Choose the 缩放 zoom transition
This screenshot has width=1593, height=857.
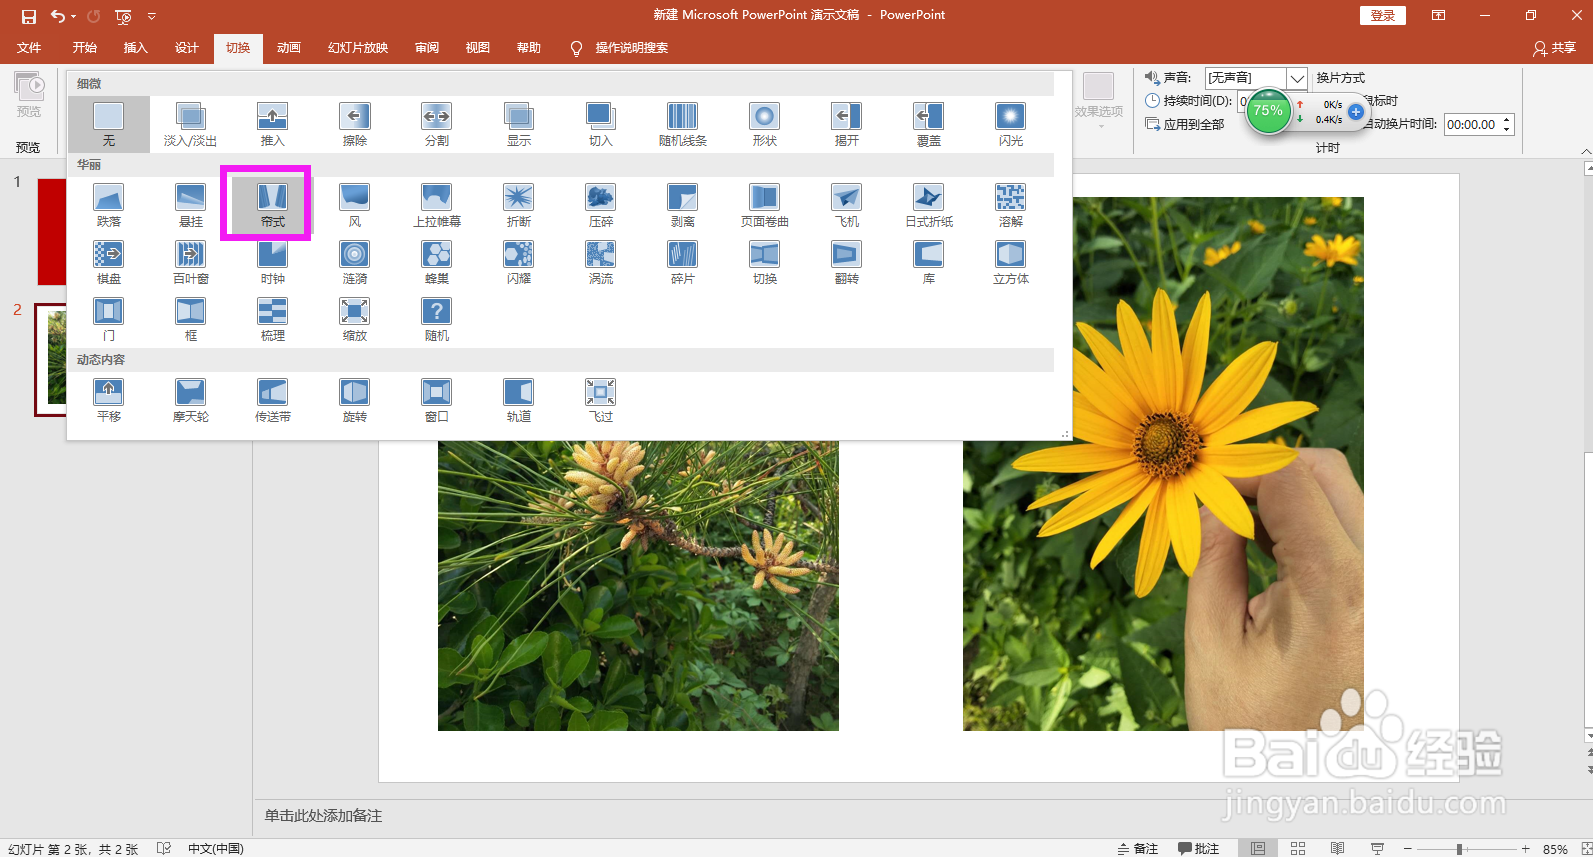click(354, 319)
